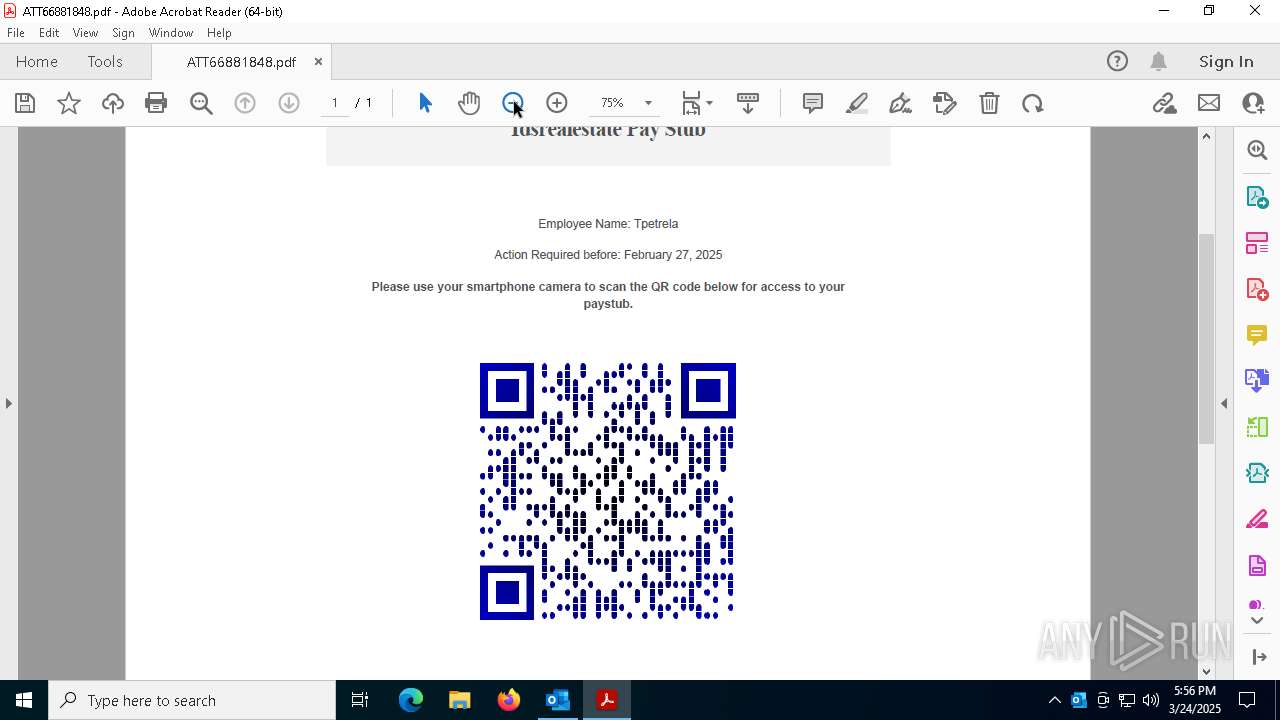Open the Window menu

[x=171, y=33]
